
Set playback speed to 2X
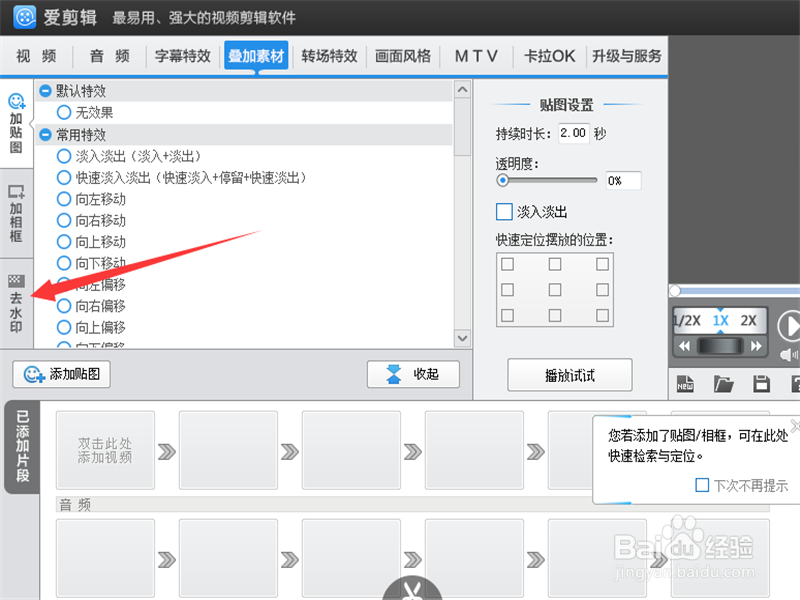748,320
